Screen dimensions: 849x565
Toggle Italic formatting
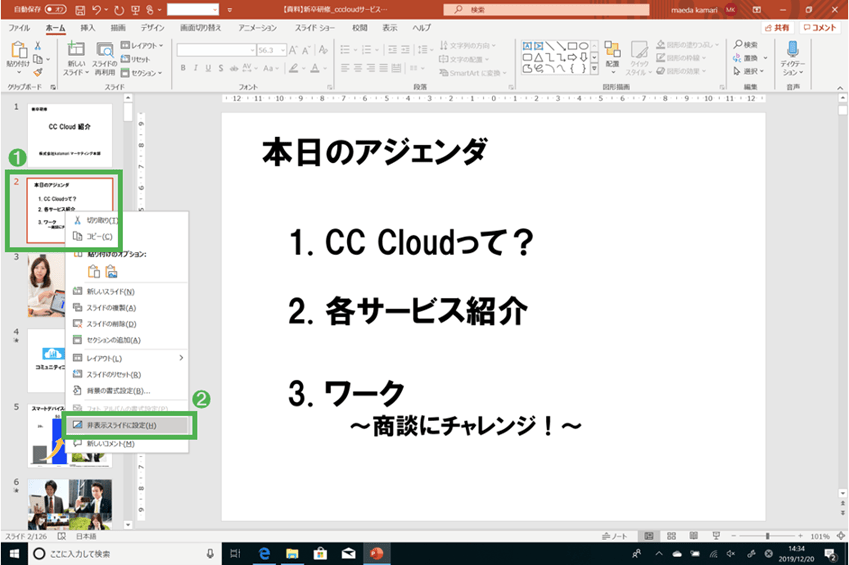coord(195,68)
